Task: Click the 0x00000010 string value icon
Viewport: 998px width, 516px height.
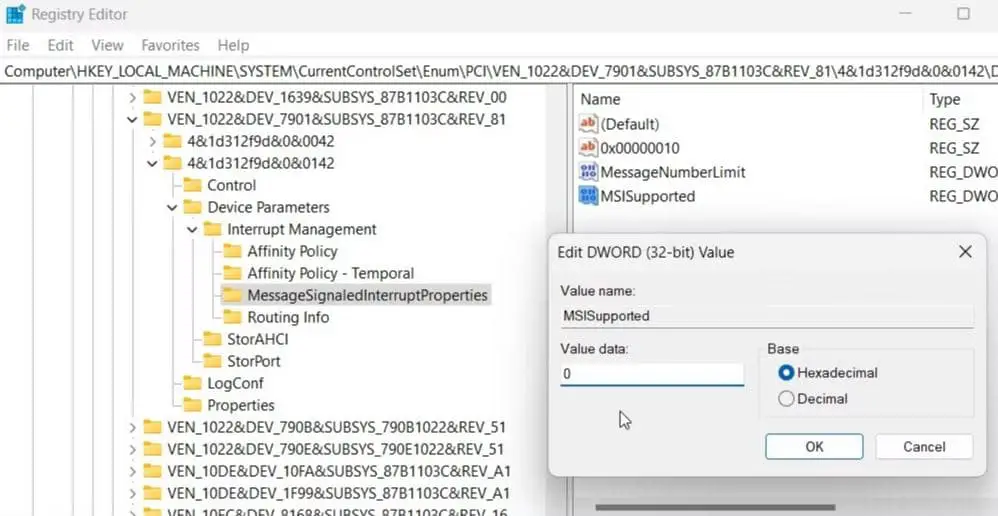Action: click(588, 148)
